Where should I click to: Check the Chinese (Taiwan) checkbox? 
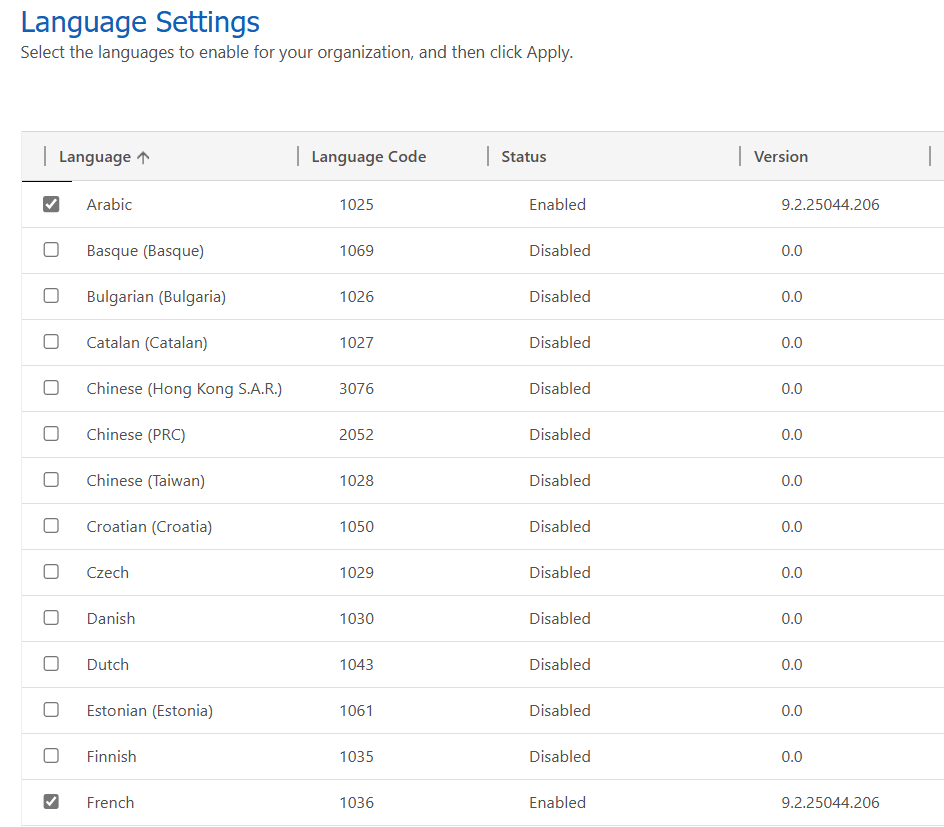51,479
